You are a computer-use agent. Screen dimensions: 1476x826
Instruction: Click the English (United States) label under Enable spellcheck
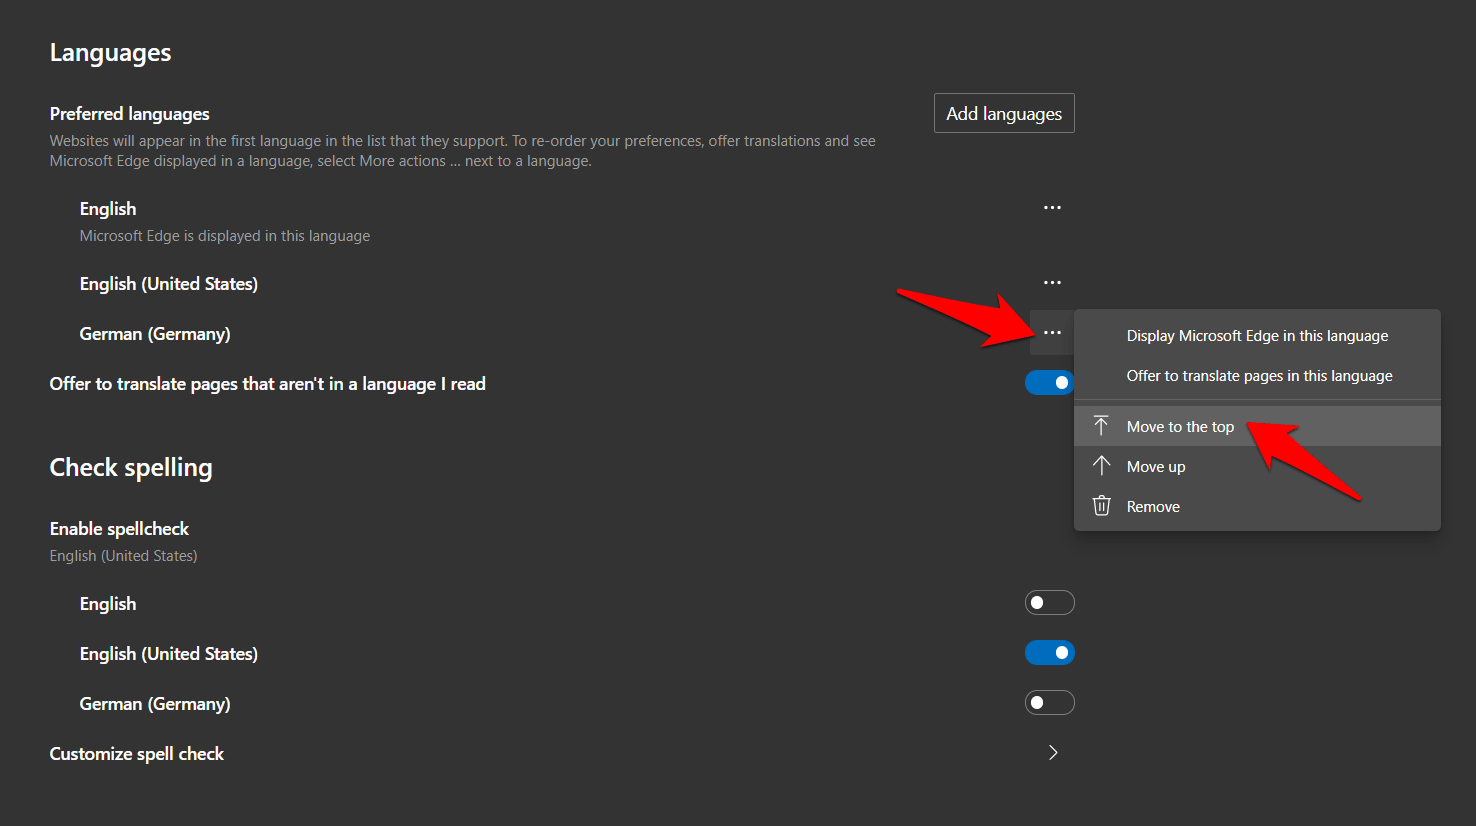click(x=169, y=654)
